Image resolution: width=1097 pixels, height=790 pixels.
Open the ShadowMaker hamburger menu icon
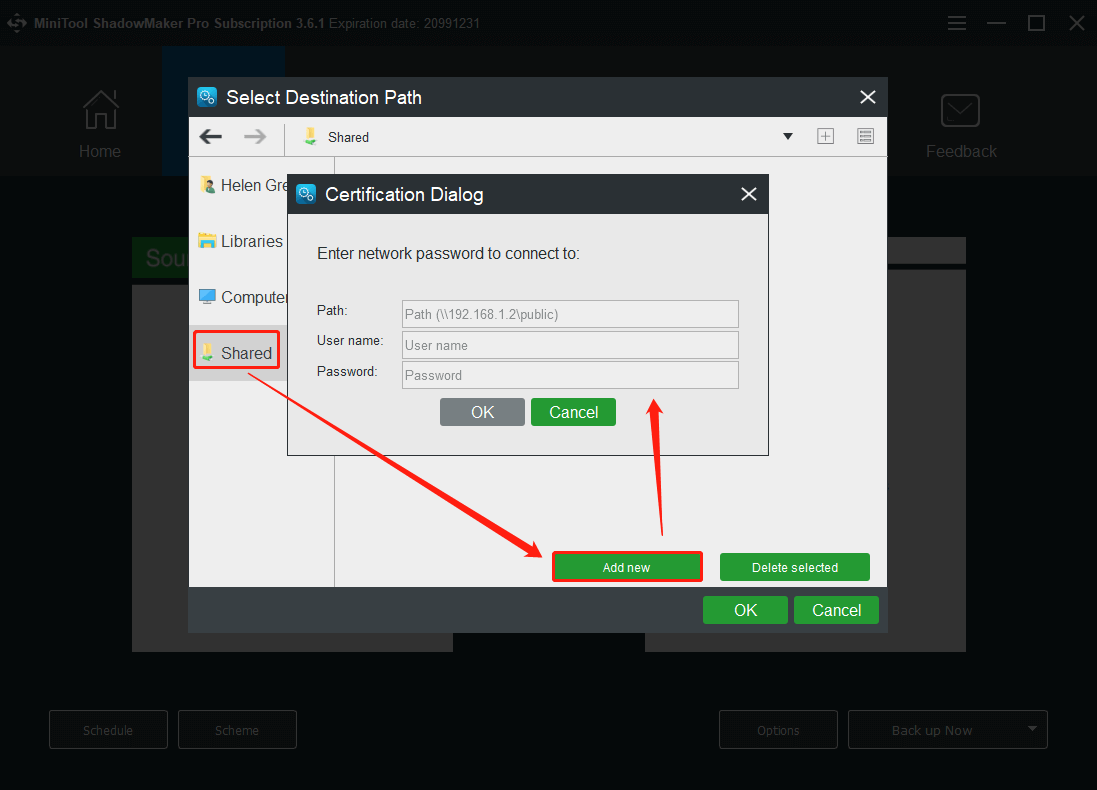point(957,23)
